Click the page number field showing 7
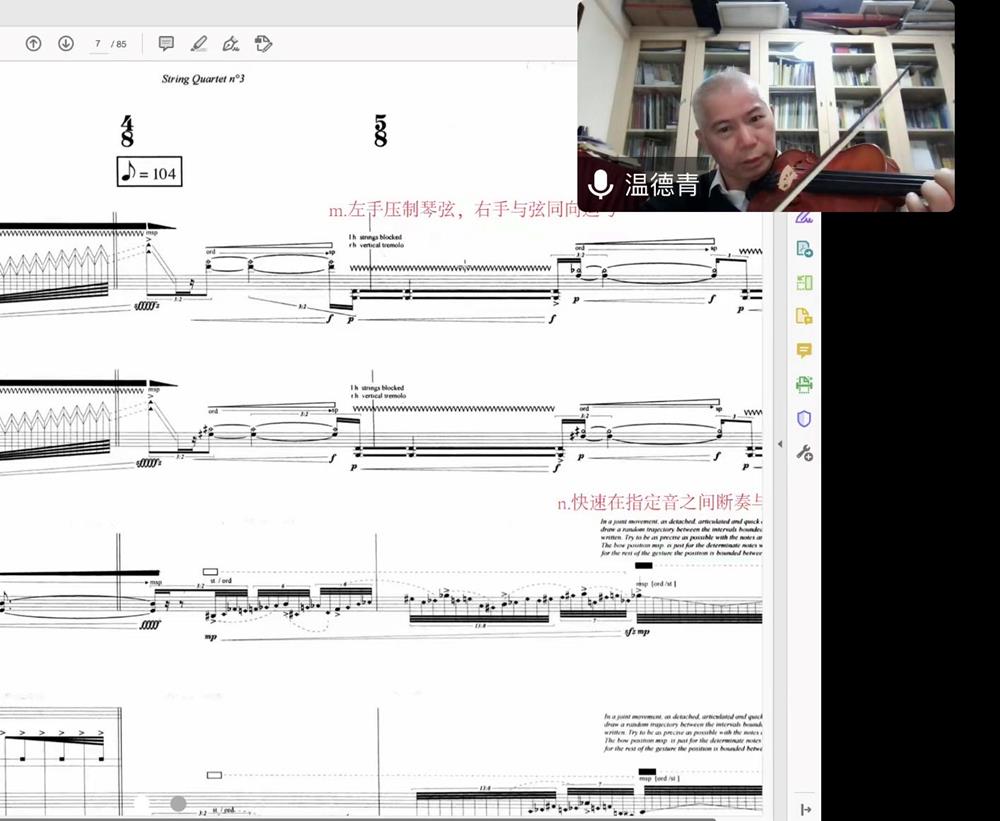The width and height of the screenshot is (1000, 821). tap(98, 44)
